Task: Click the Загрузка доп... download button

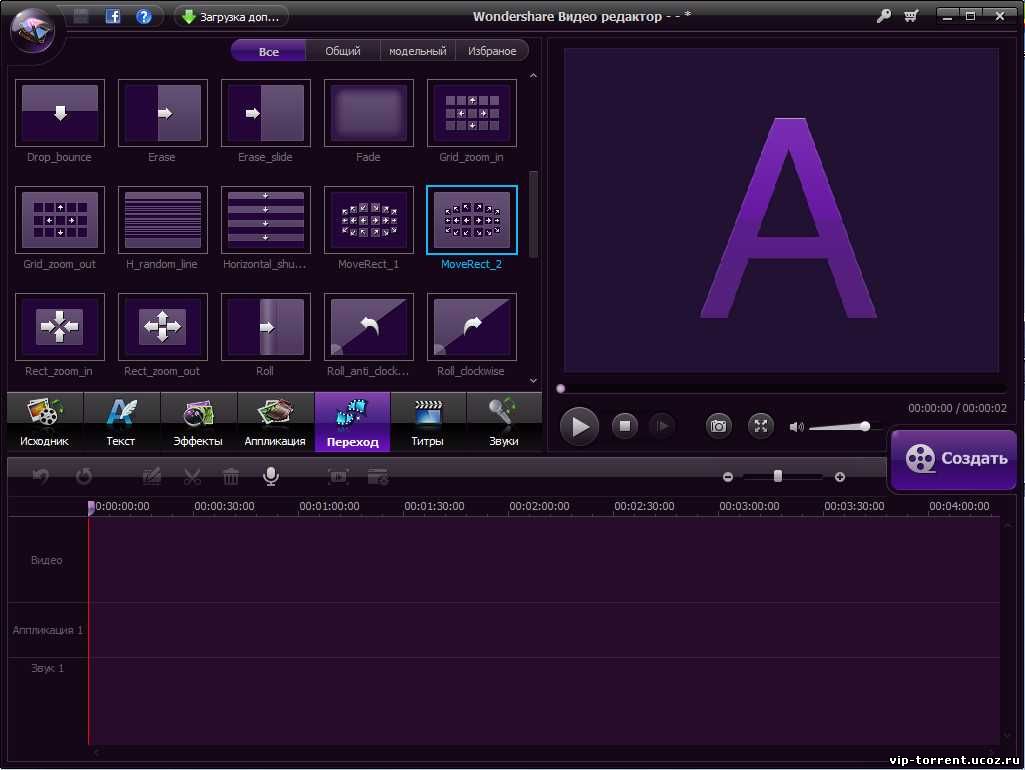Action: pyautogui.click(x=231, y=16)
